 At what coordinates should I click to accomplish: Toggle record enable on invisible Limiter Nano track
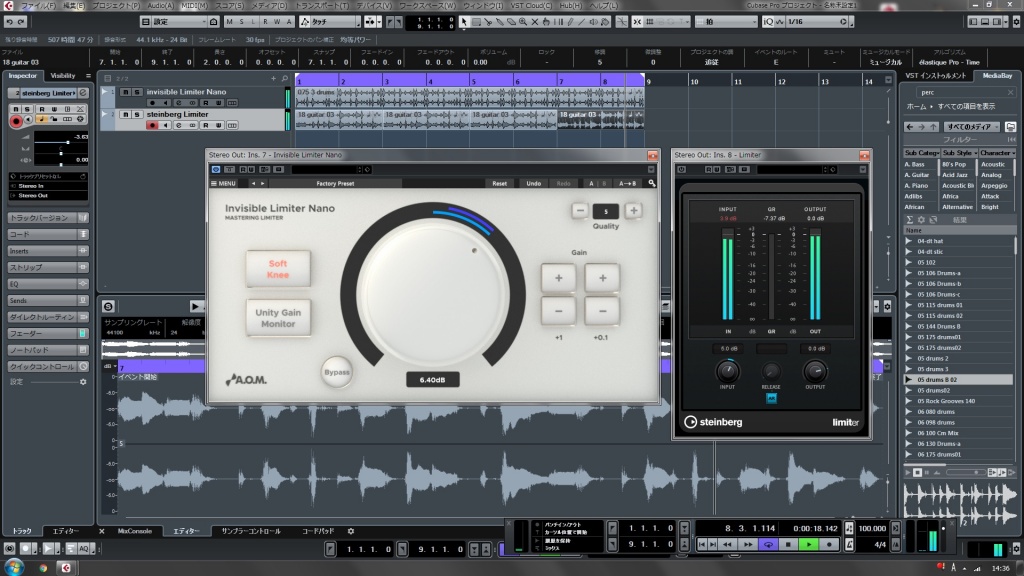coord(153,103)
